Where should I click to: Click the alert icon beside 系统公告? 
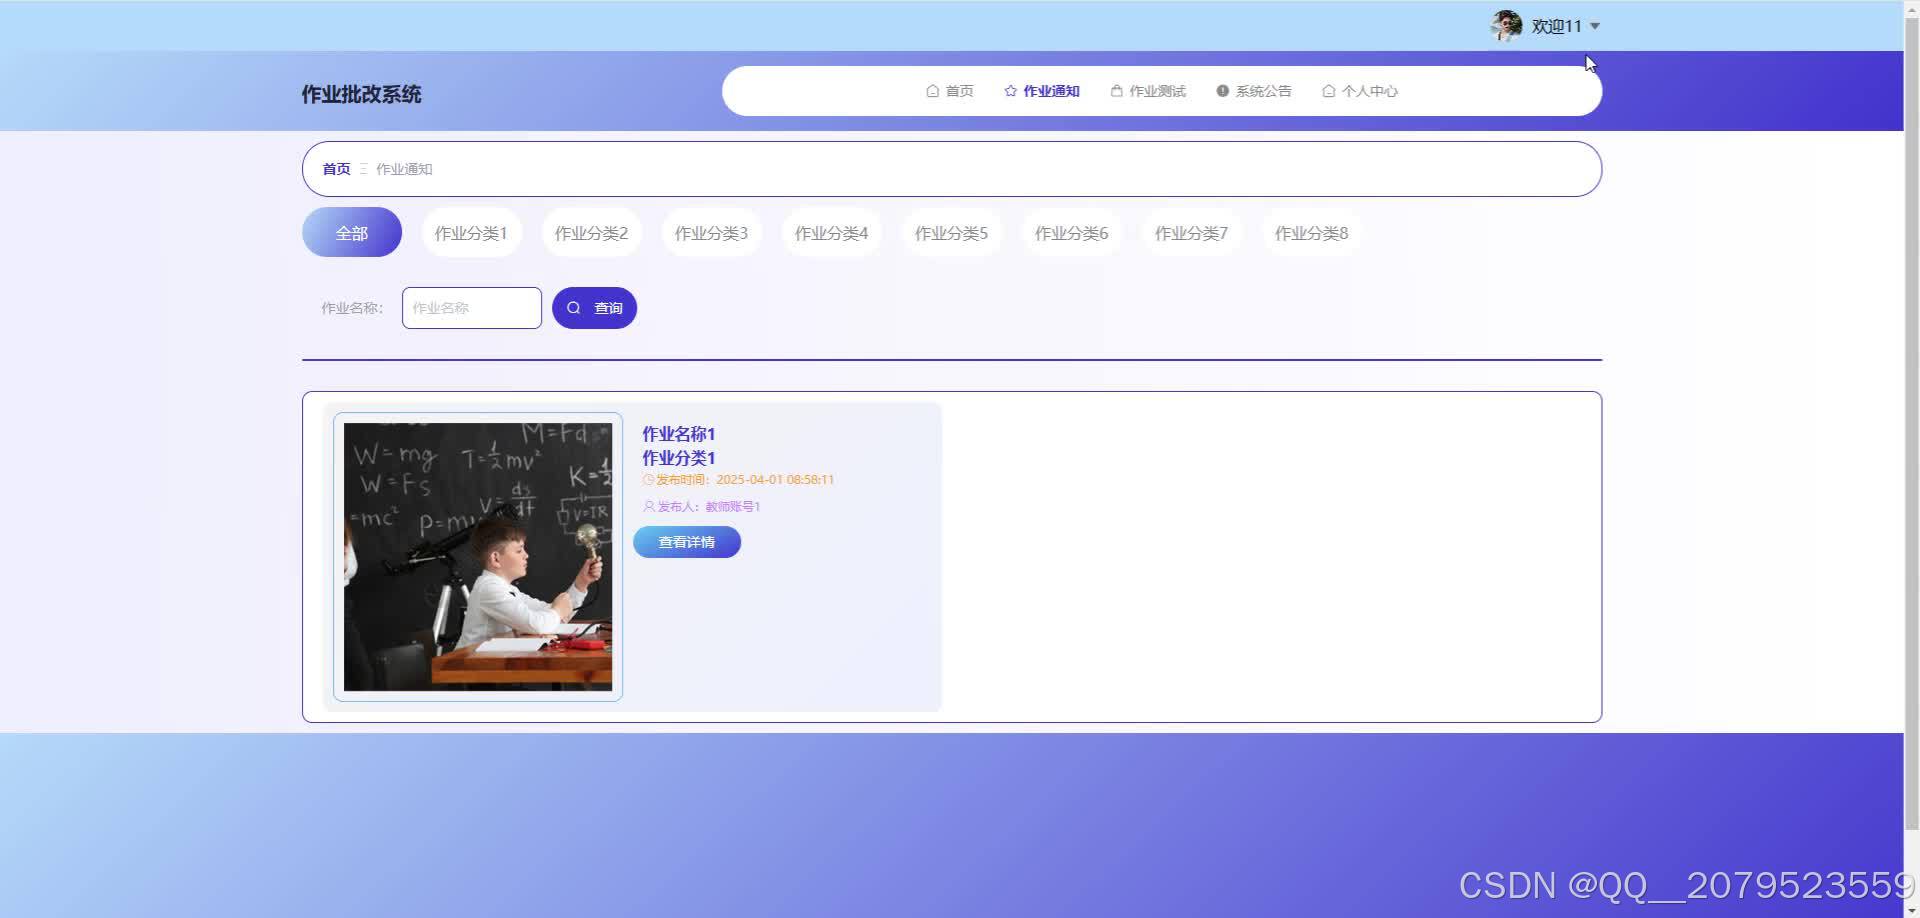(x=1222, y=91)
